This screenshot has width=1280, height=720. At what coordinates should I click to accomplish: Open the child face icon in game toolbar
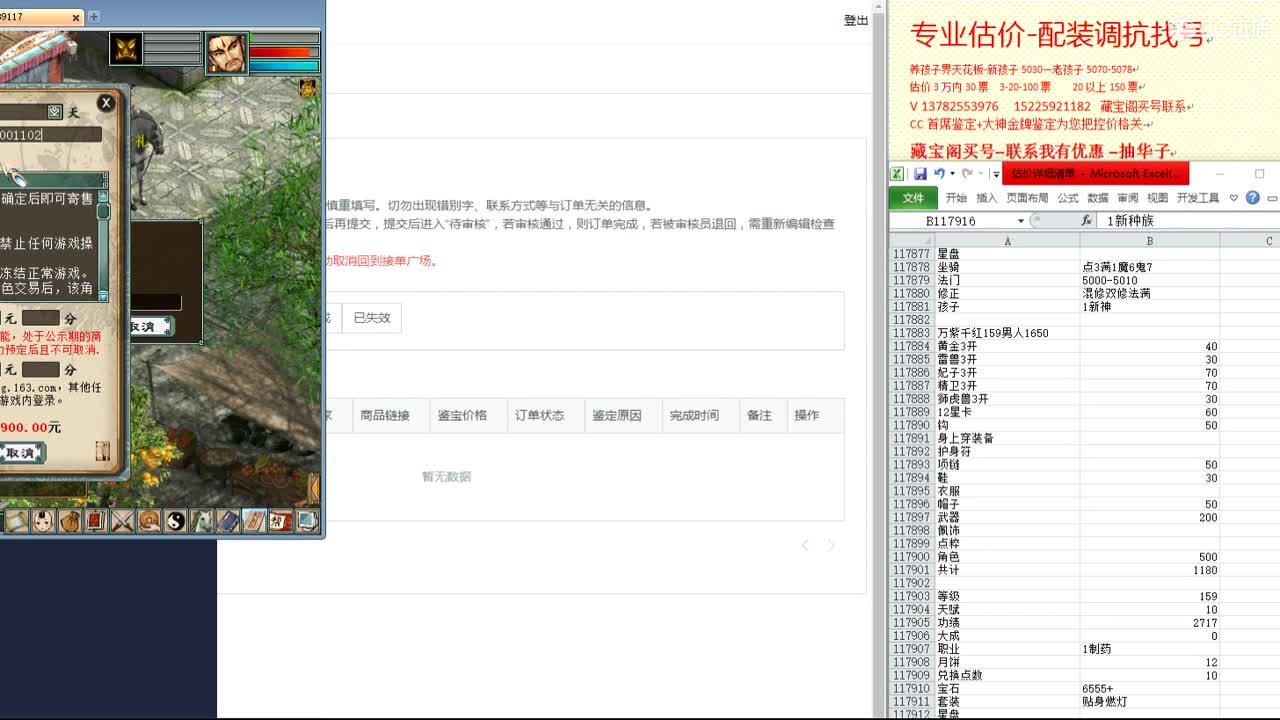point(43,521)
